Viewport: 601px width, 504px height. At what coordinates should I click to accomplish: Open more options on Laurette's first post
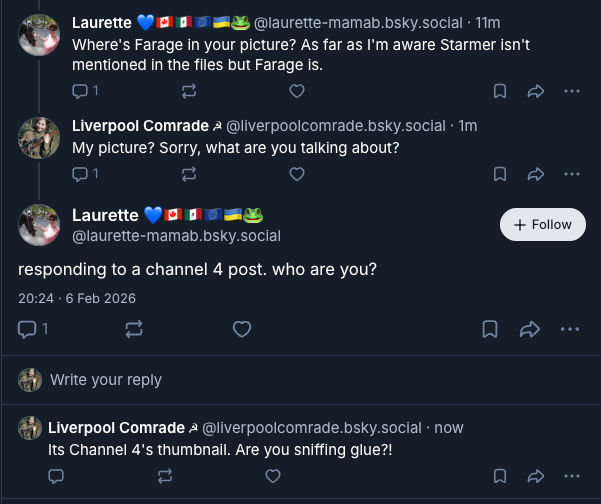[571, 91]
